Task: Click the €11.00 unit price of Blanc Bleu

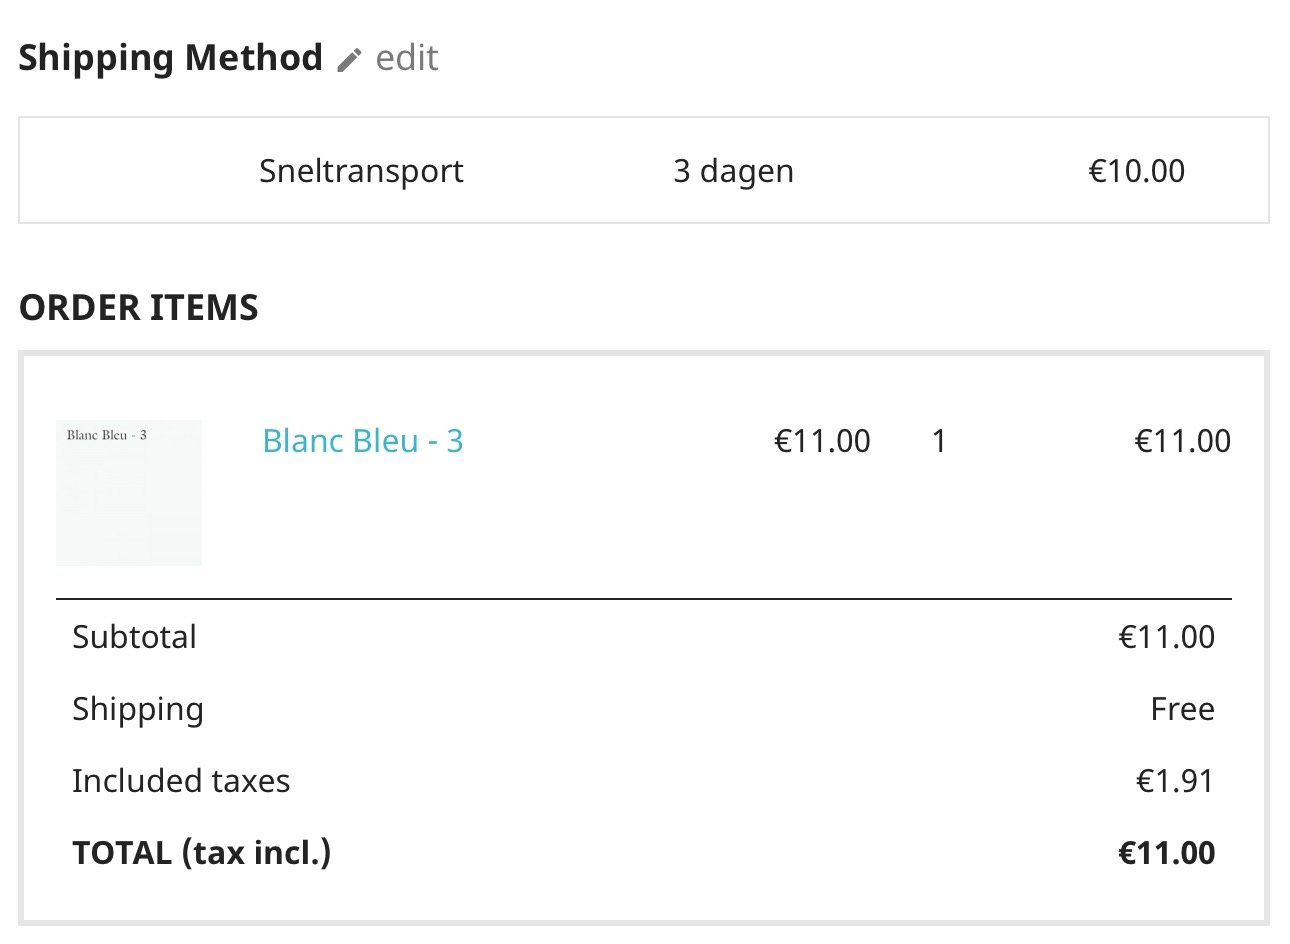Action: [x=822, y=441]
